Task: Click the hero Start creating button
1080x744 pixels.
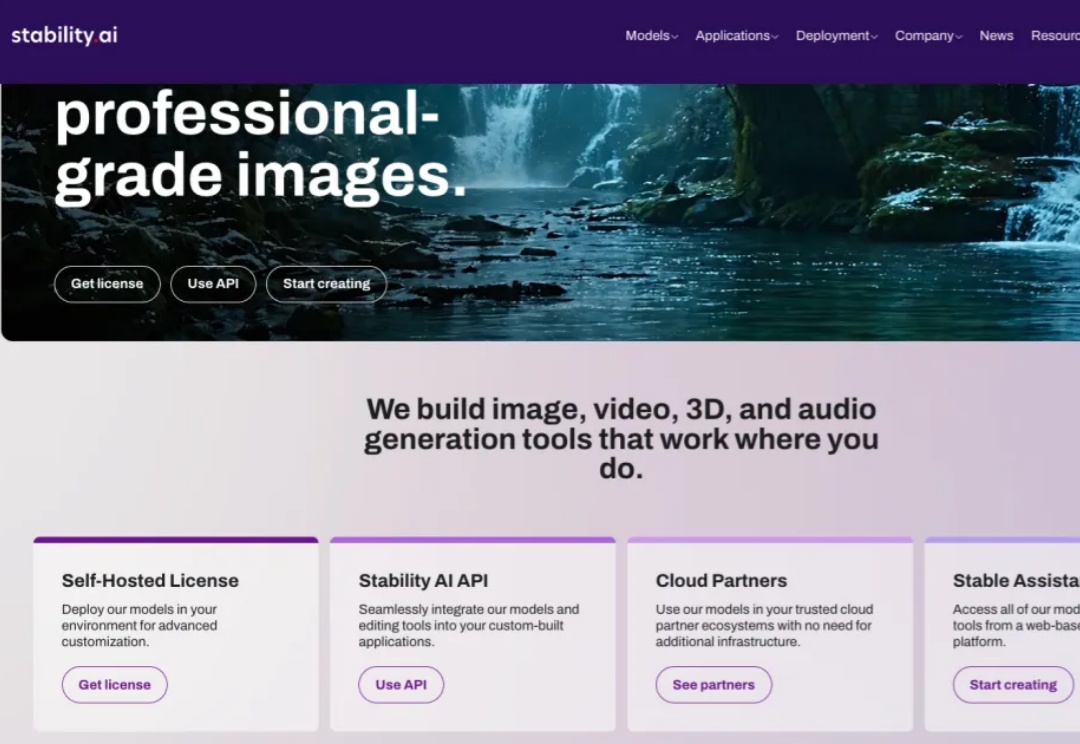Action: point(326,284)
